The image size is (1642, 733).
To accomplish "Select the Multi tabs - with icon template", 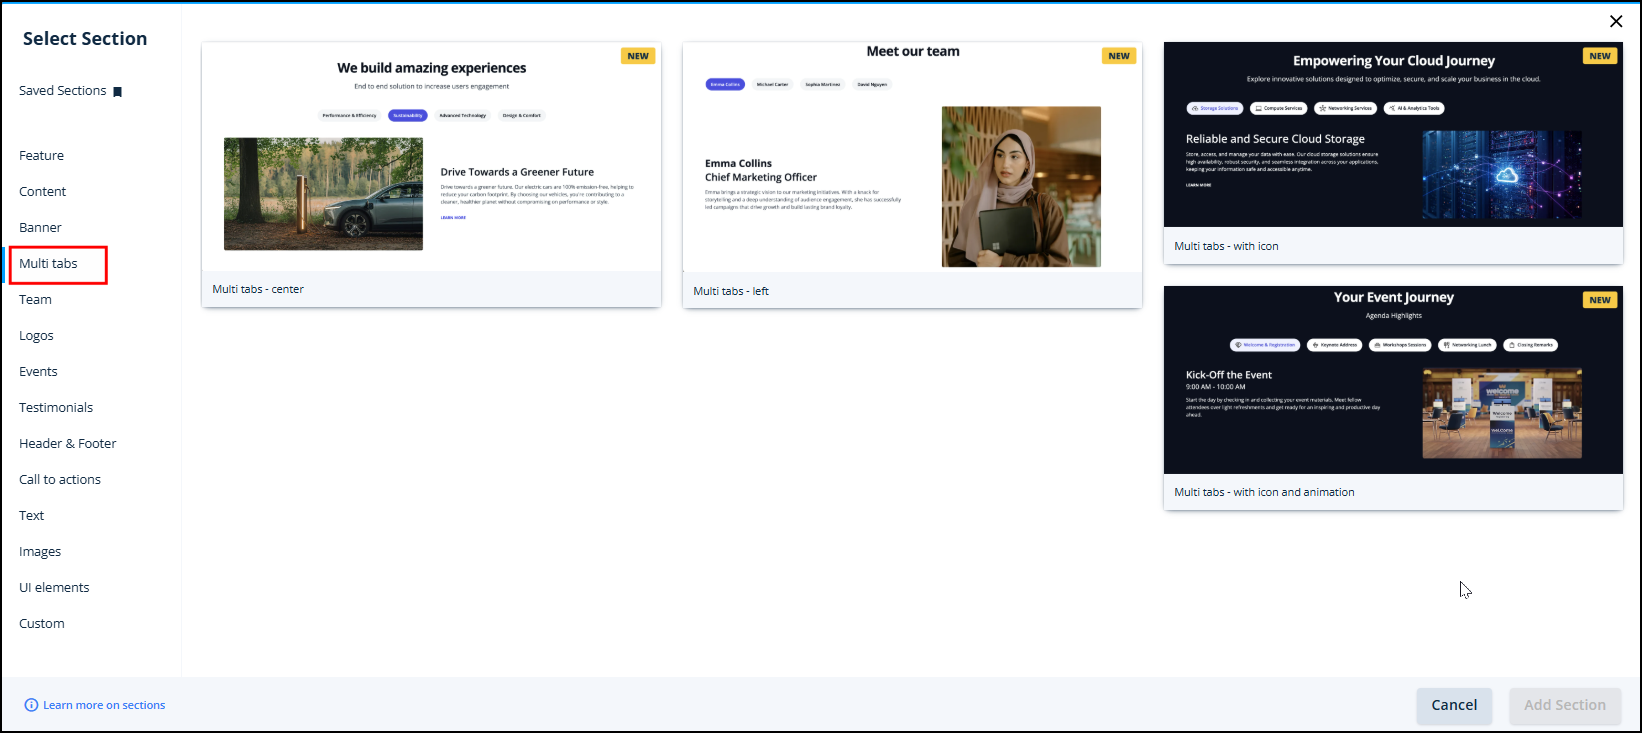I will [1392, 150].
